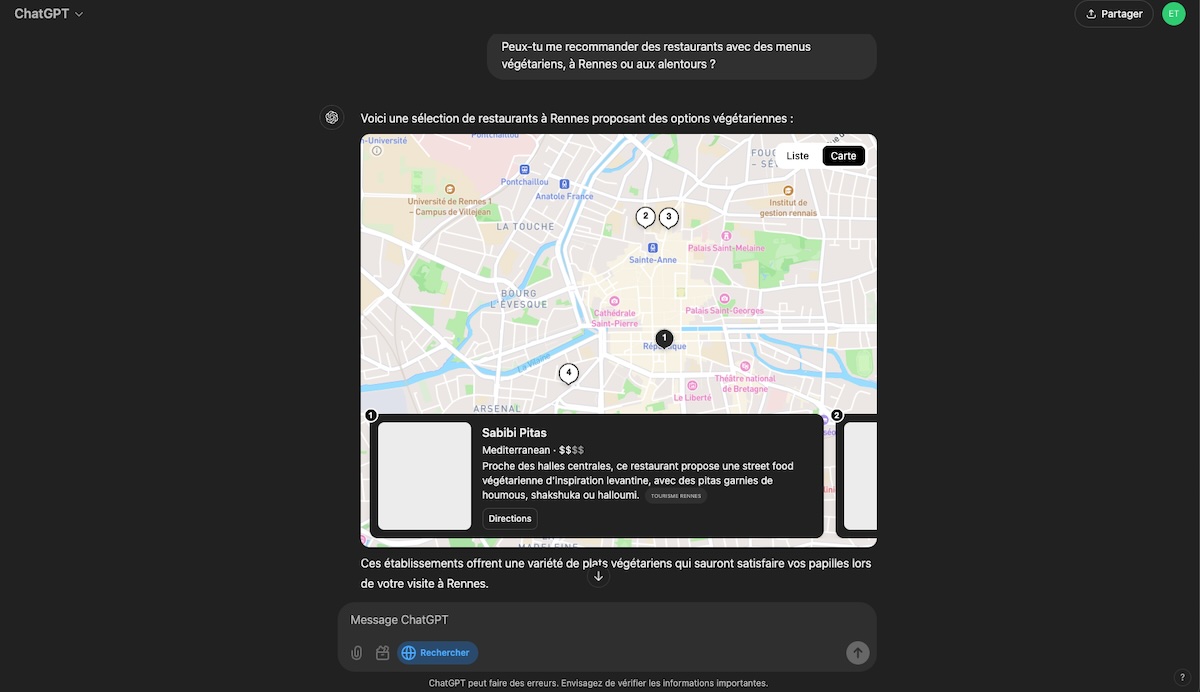
Task: Click the "ChatGPT peut faire des erreurs" disclaimer
Action: click(x=598, y=683)
